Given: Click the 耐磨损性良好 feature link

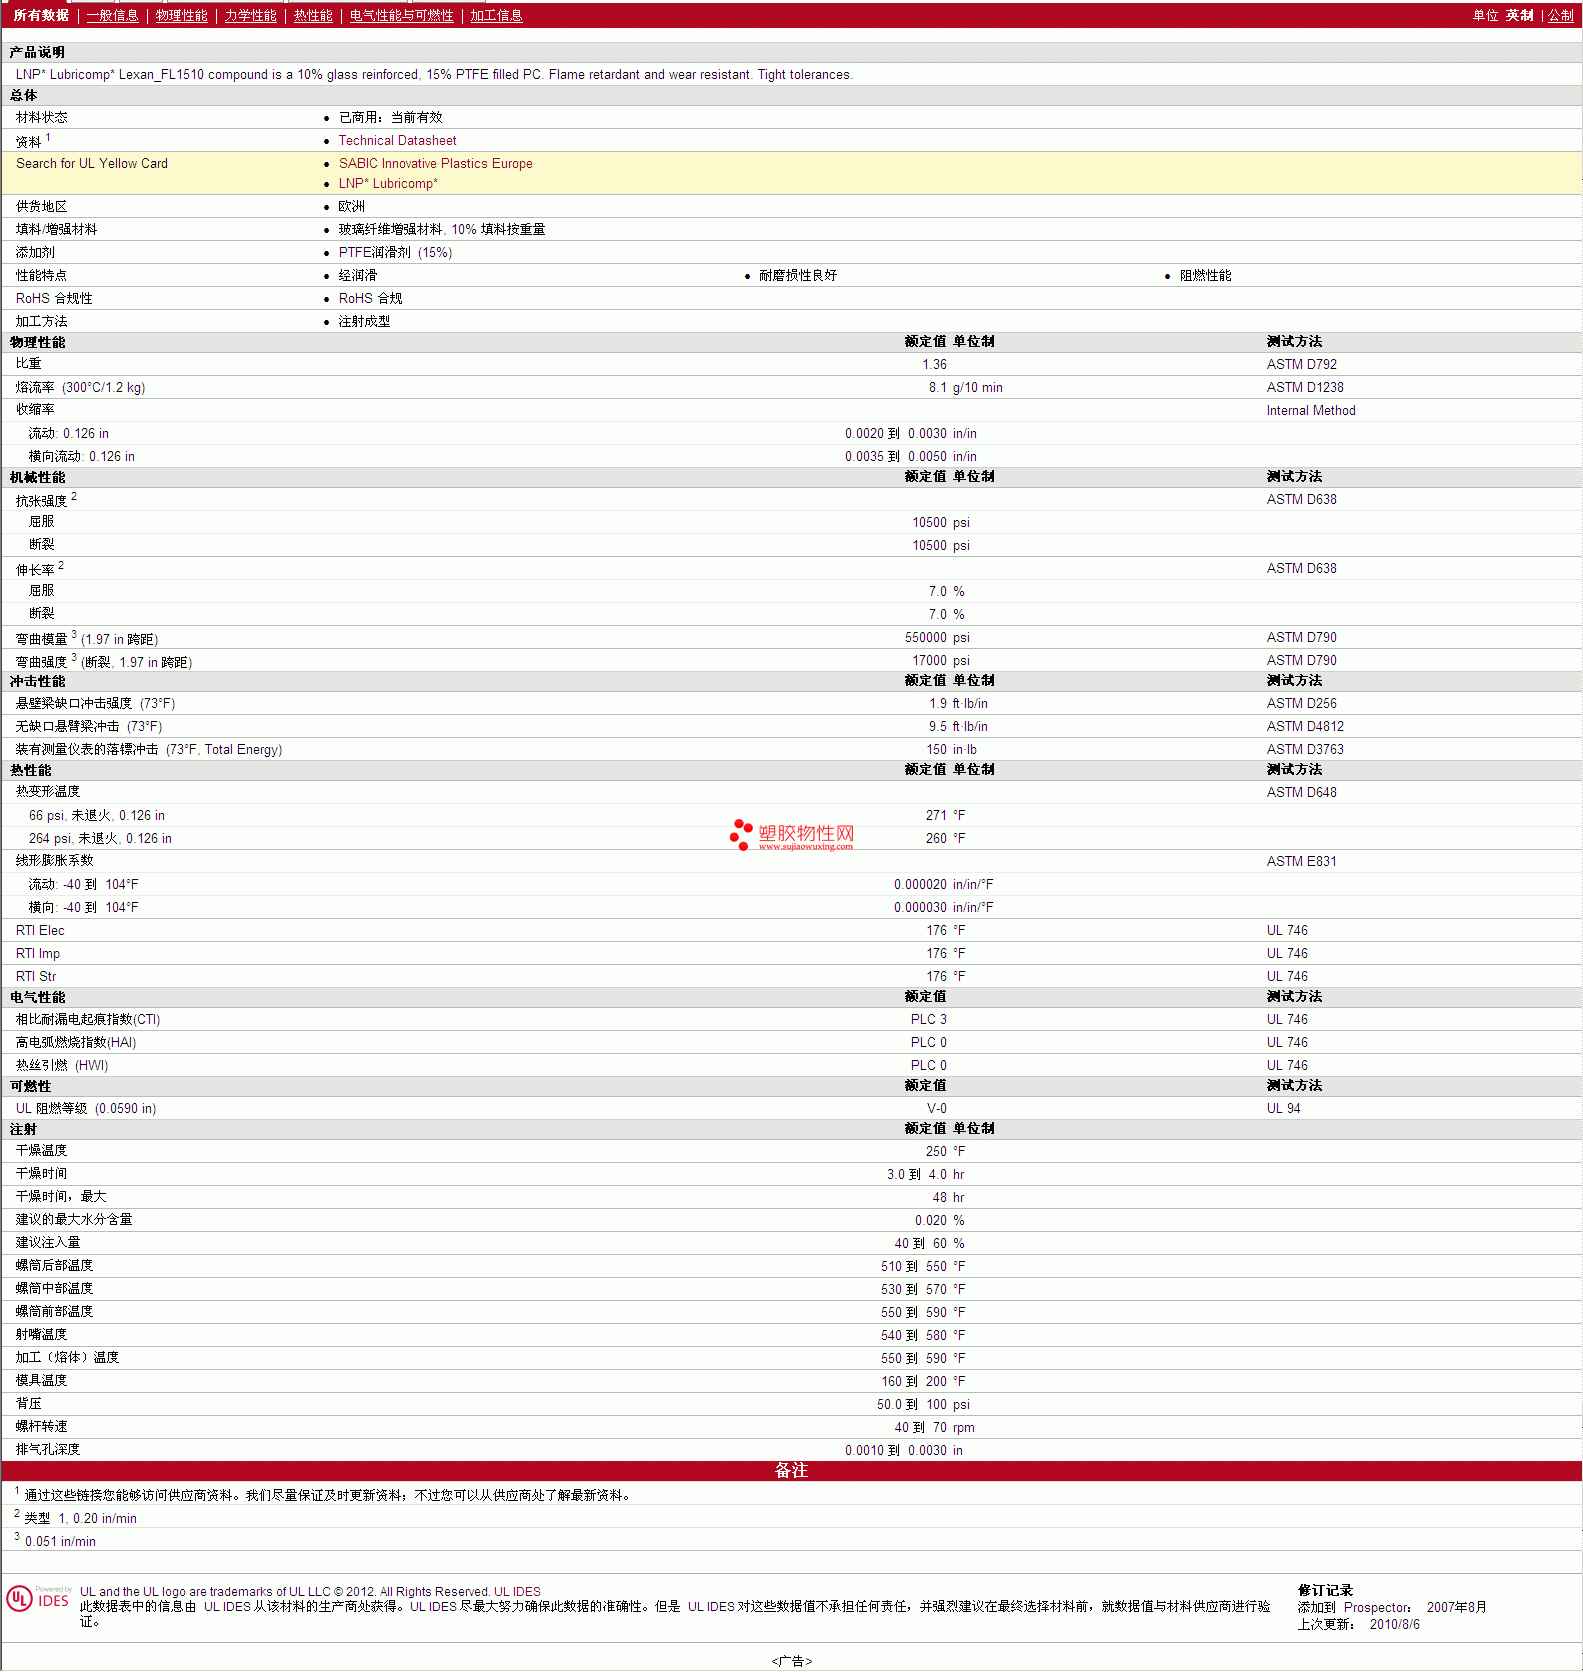Looking at the screenshot, I should [797, 276].
